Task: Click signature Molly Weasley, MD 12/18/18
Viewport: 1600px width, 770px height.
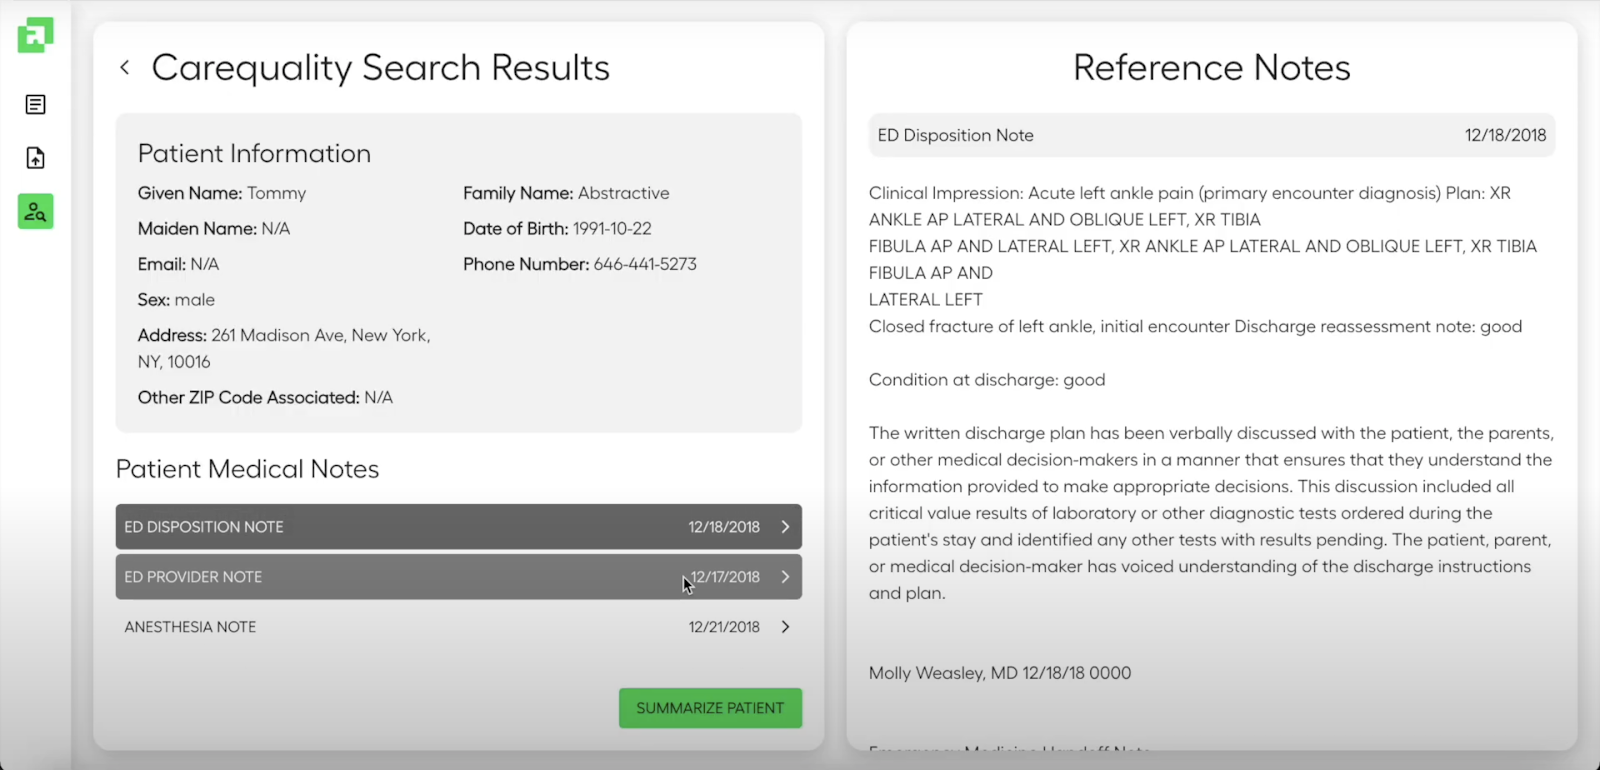Action: pyautogui.click(x=1000, y=673)
